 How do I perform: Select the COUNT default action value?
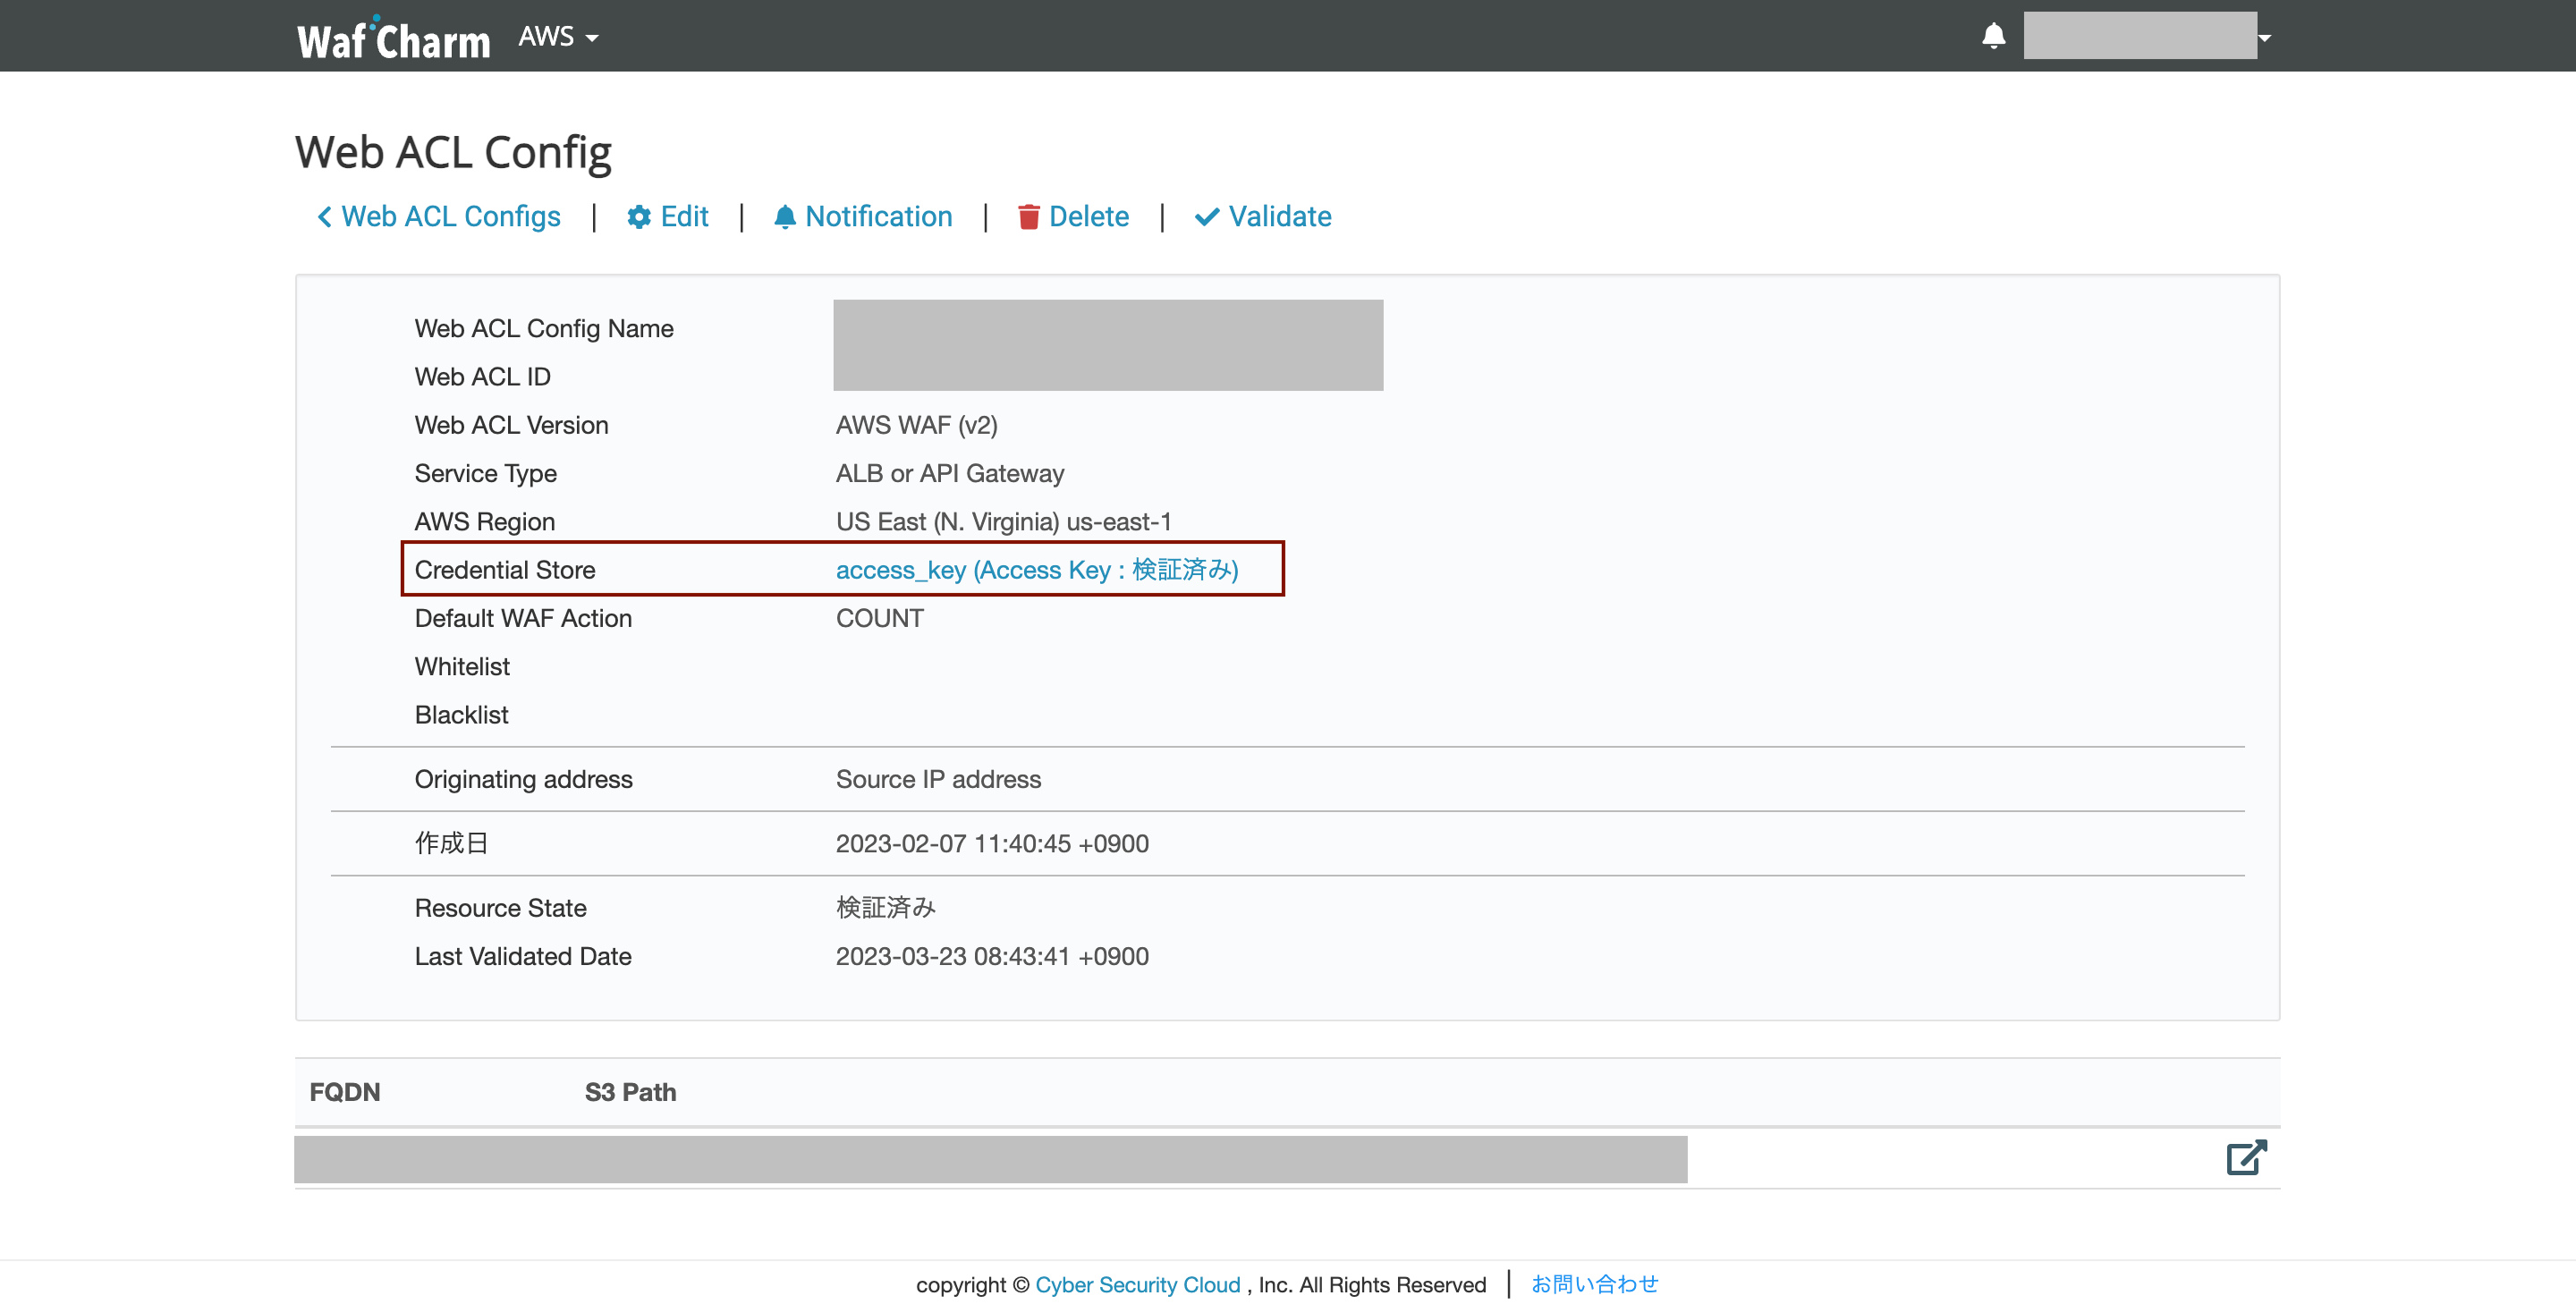[880, 619]
